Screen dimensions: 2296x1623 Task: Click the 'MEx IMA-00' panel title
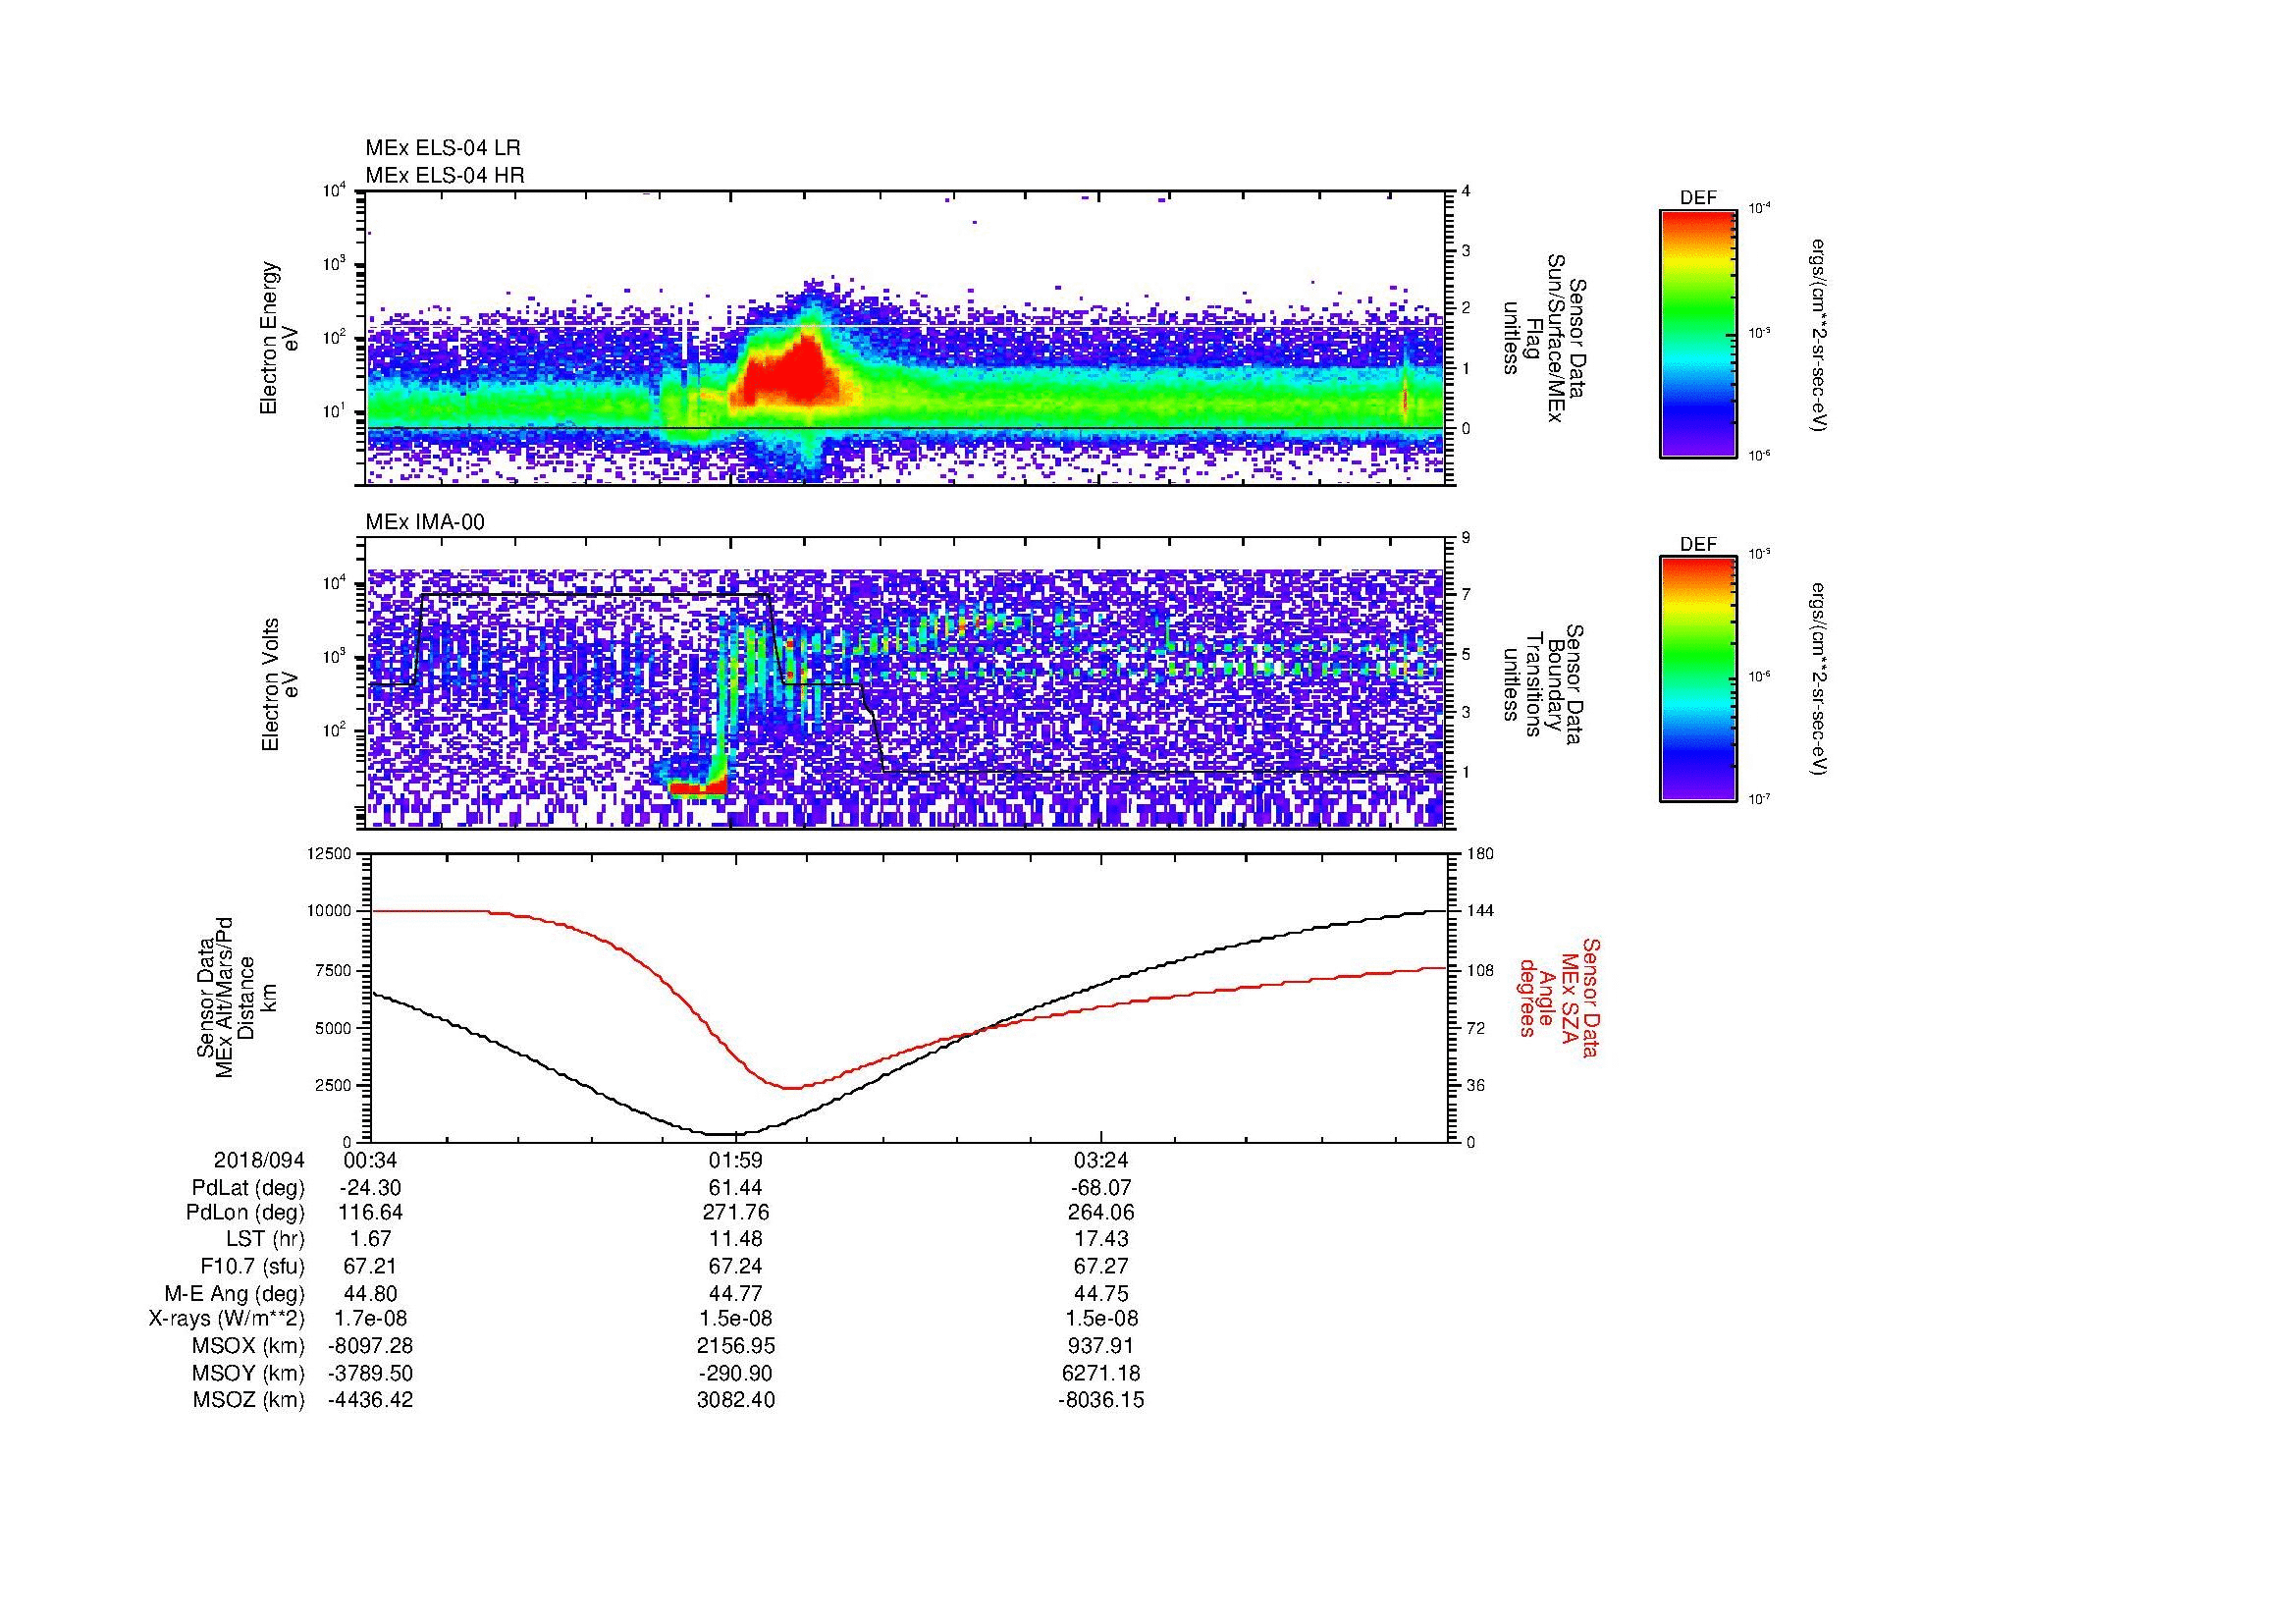[x=425, y=522]
